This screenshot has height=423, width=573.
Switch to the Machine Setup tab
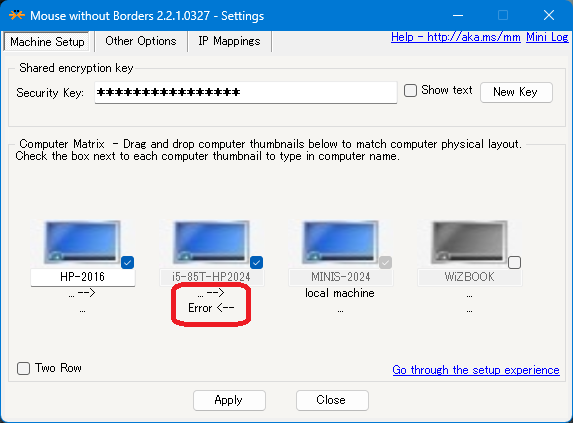pos(47,42)
